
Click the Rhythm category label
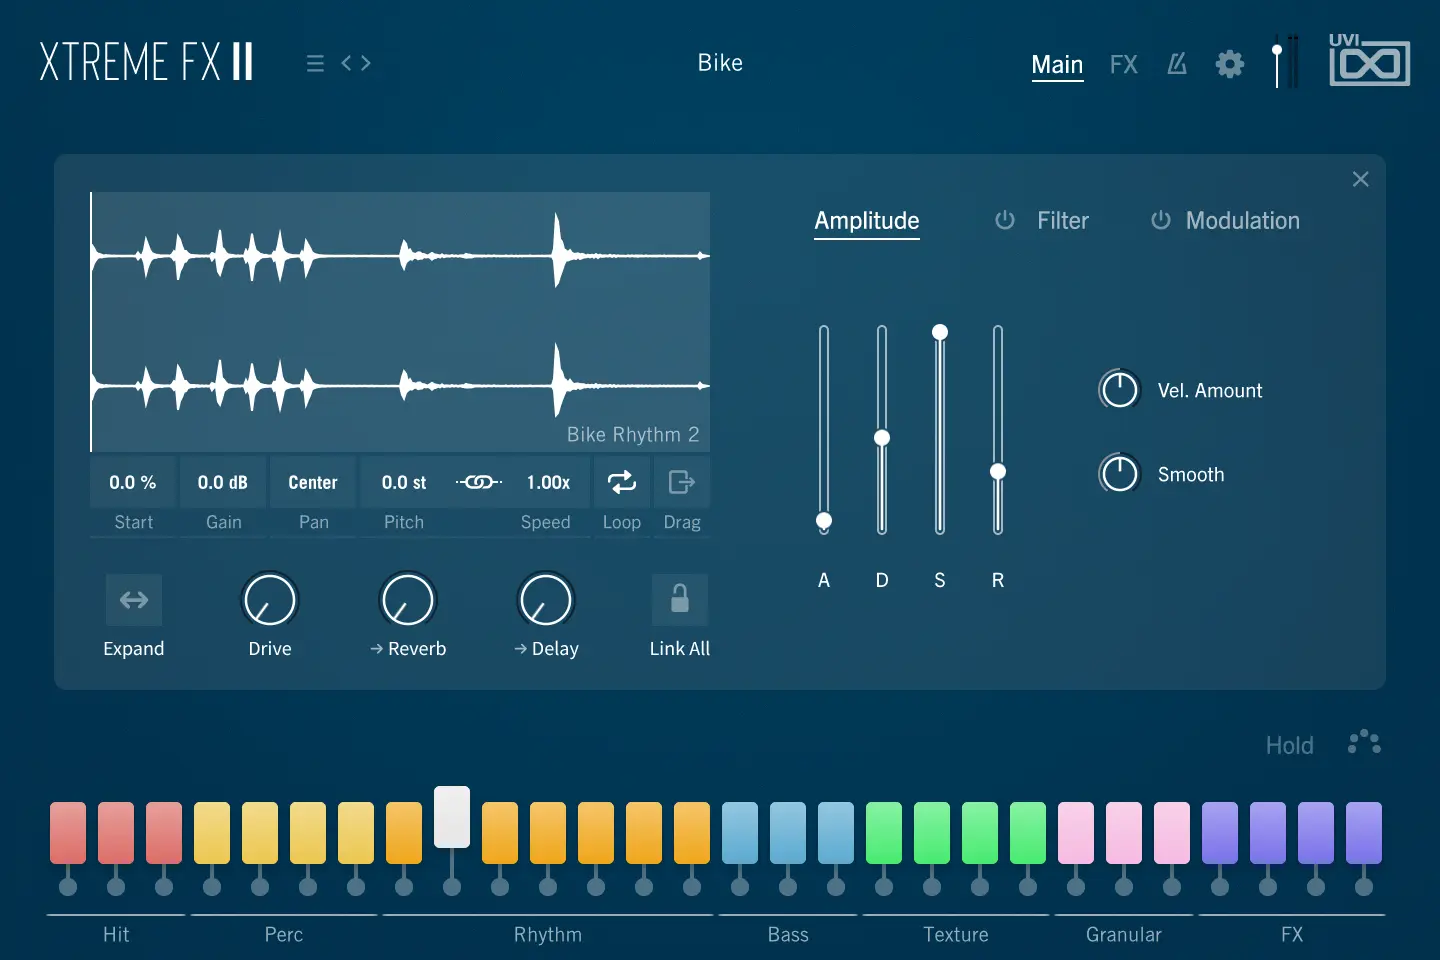click(x=548, y=934)
